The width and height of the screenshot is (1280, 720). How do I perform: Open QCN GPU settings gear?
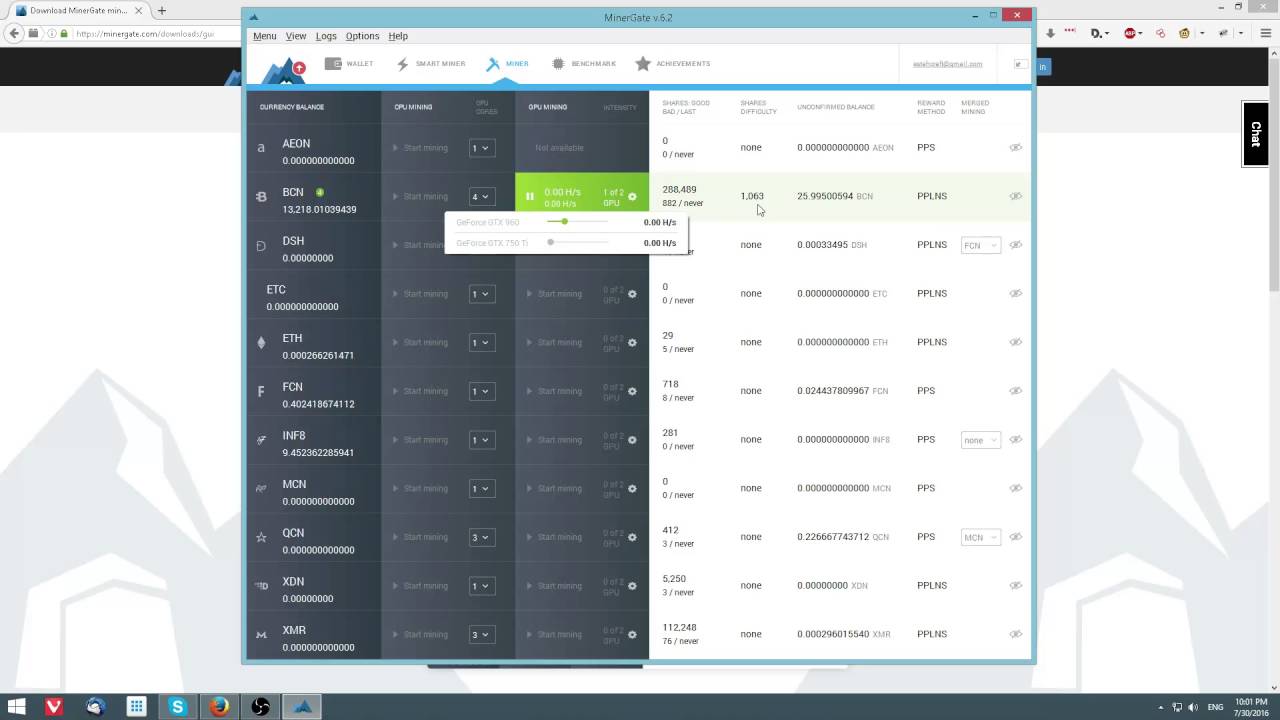coord(632,537)
